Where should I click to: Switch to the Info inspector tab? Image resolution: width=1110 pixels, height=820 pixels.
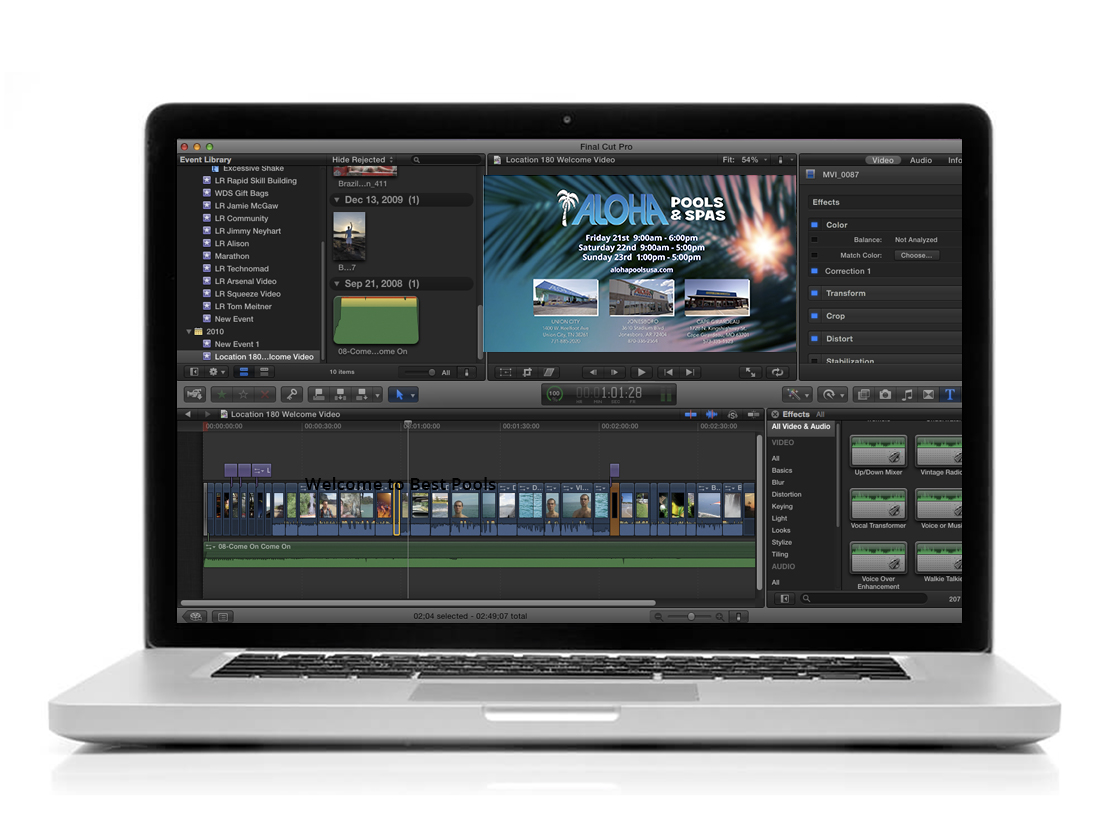point(954,160)
